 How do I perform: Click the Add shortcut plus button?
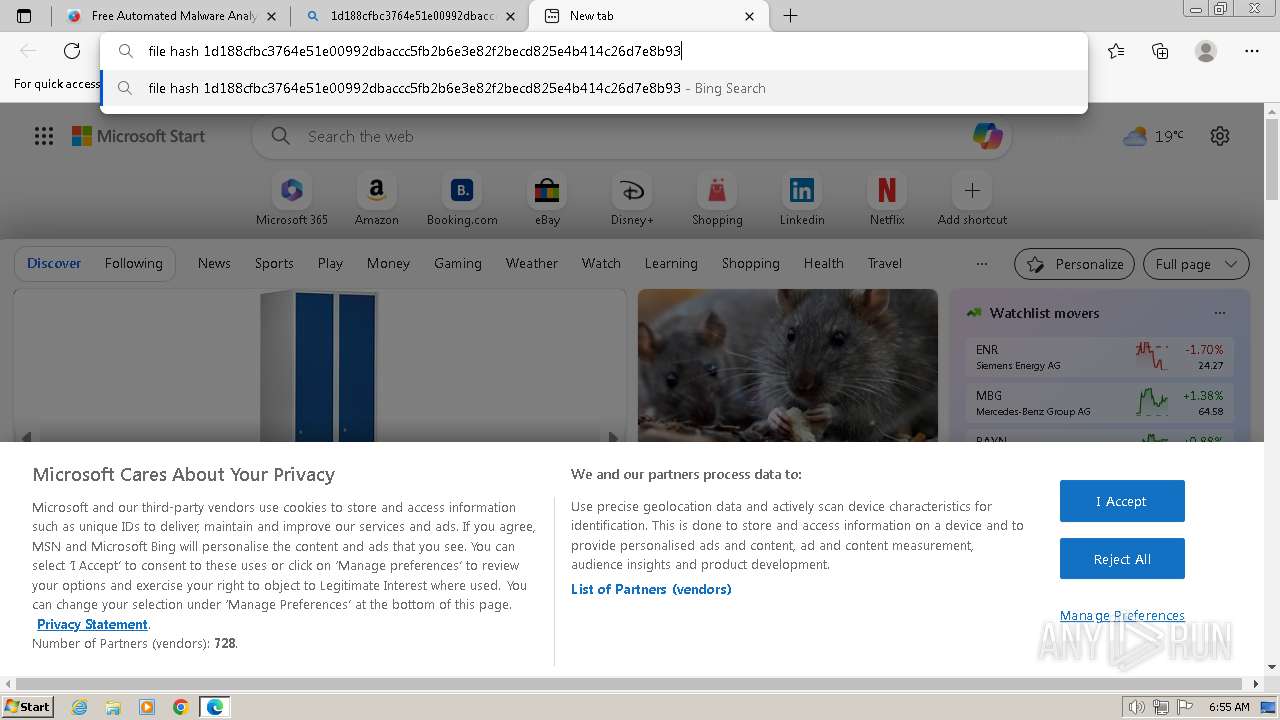point(972,190)
